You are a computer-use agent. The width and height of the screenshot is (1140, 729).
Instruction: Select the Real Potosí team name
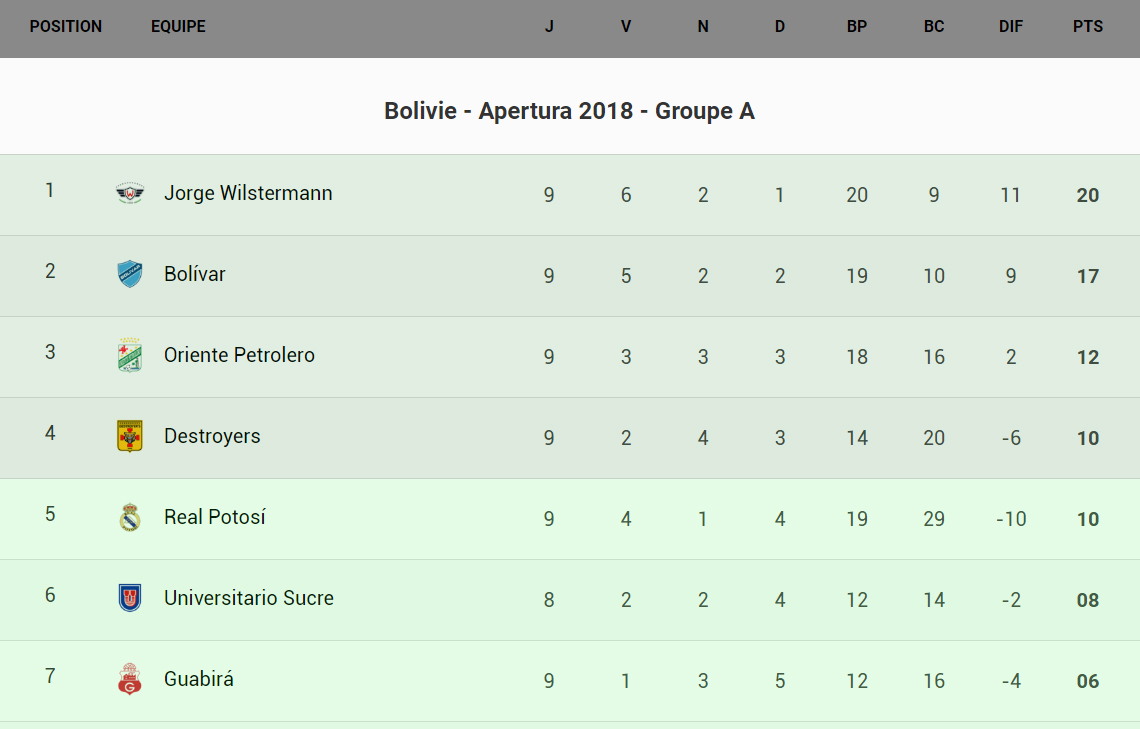coord(215,517)
